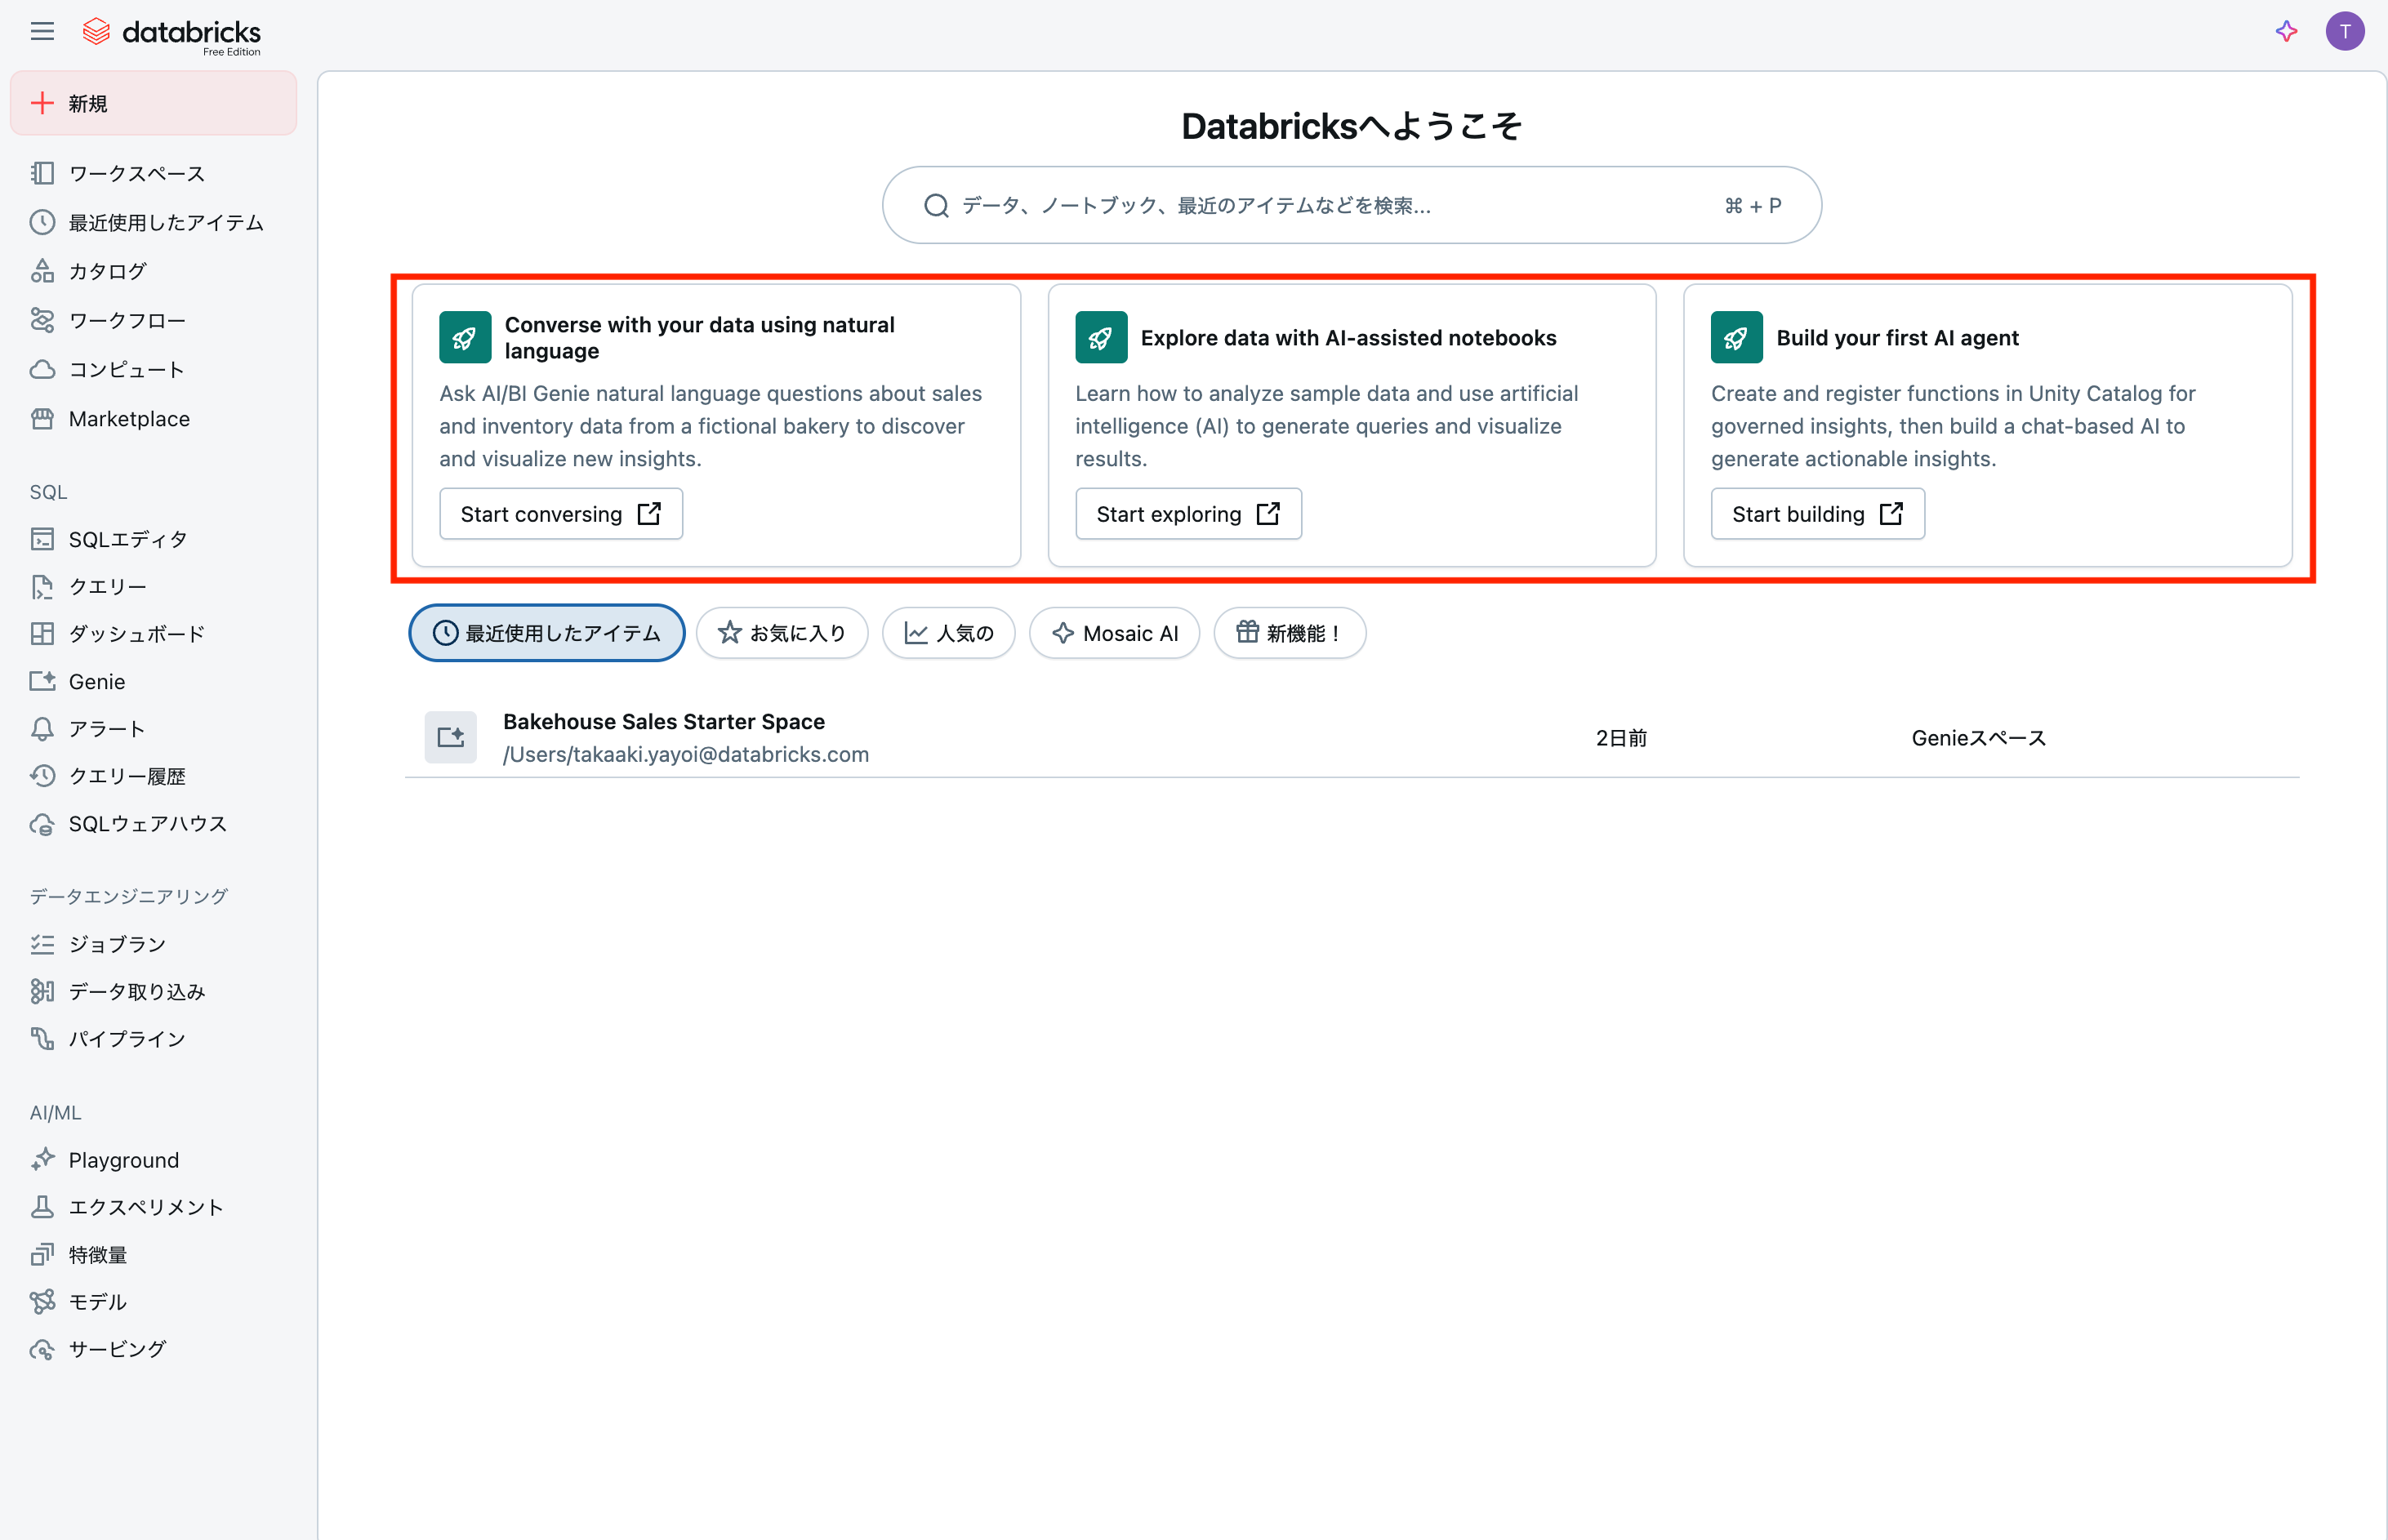Select the 新機能！ tab
Viewport: 2388px width, 1540px height.
pyautogui.click(x=1289, y=633)
